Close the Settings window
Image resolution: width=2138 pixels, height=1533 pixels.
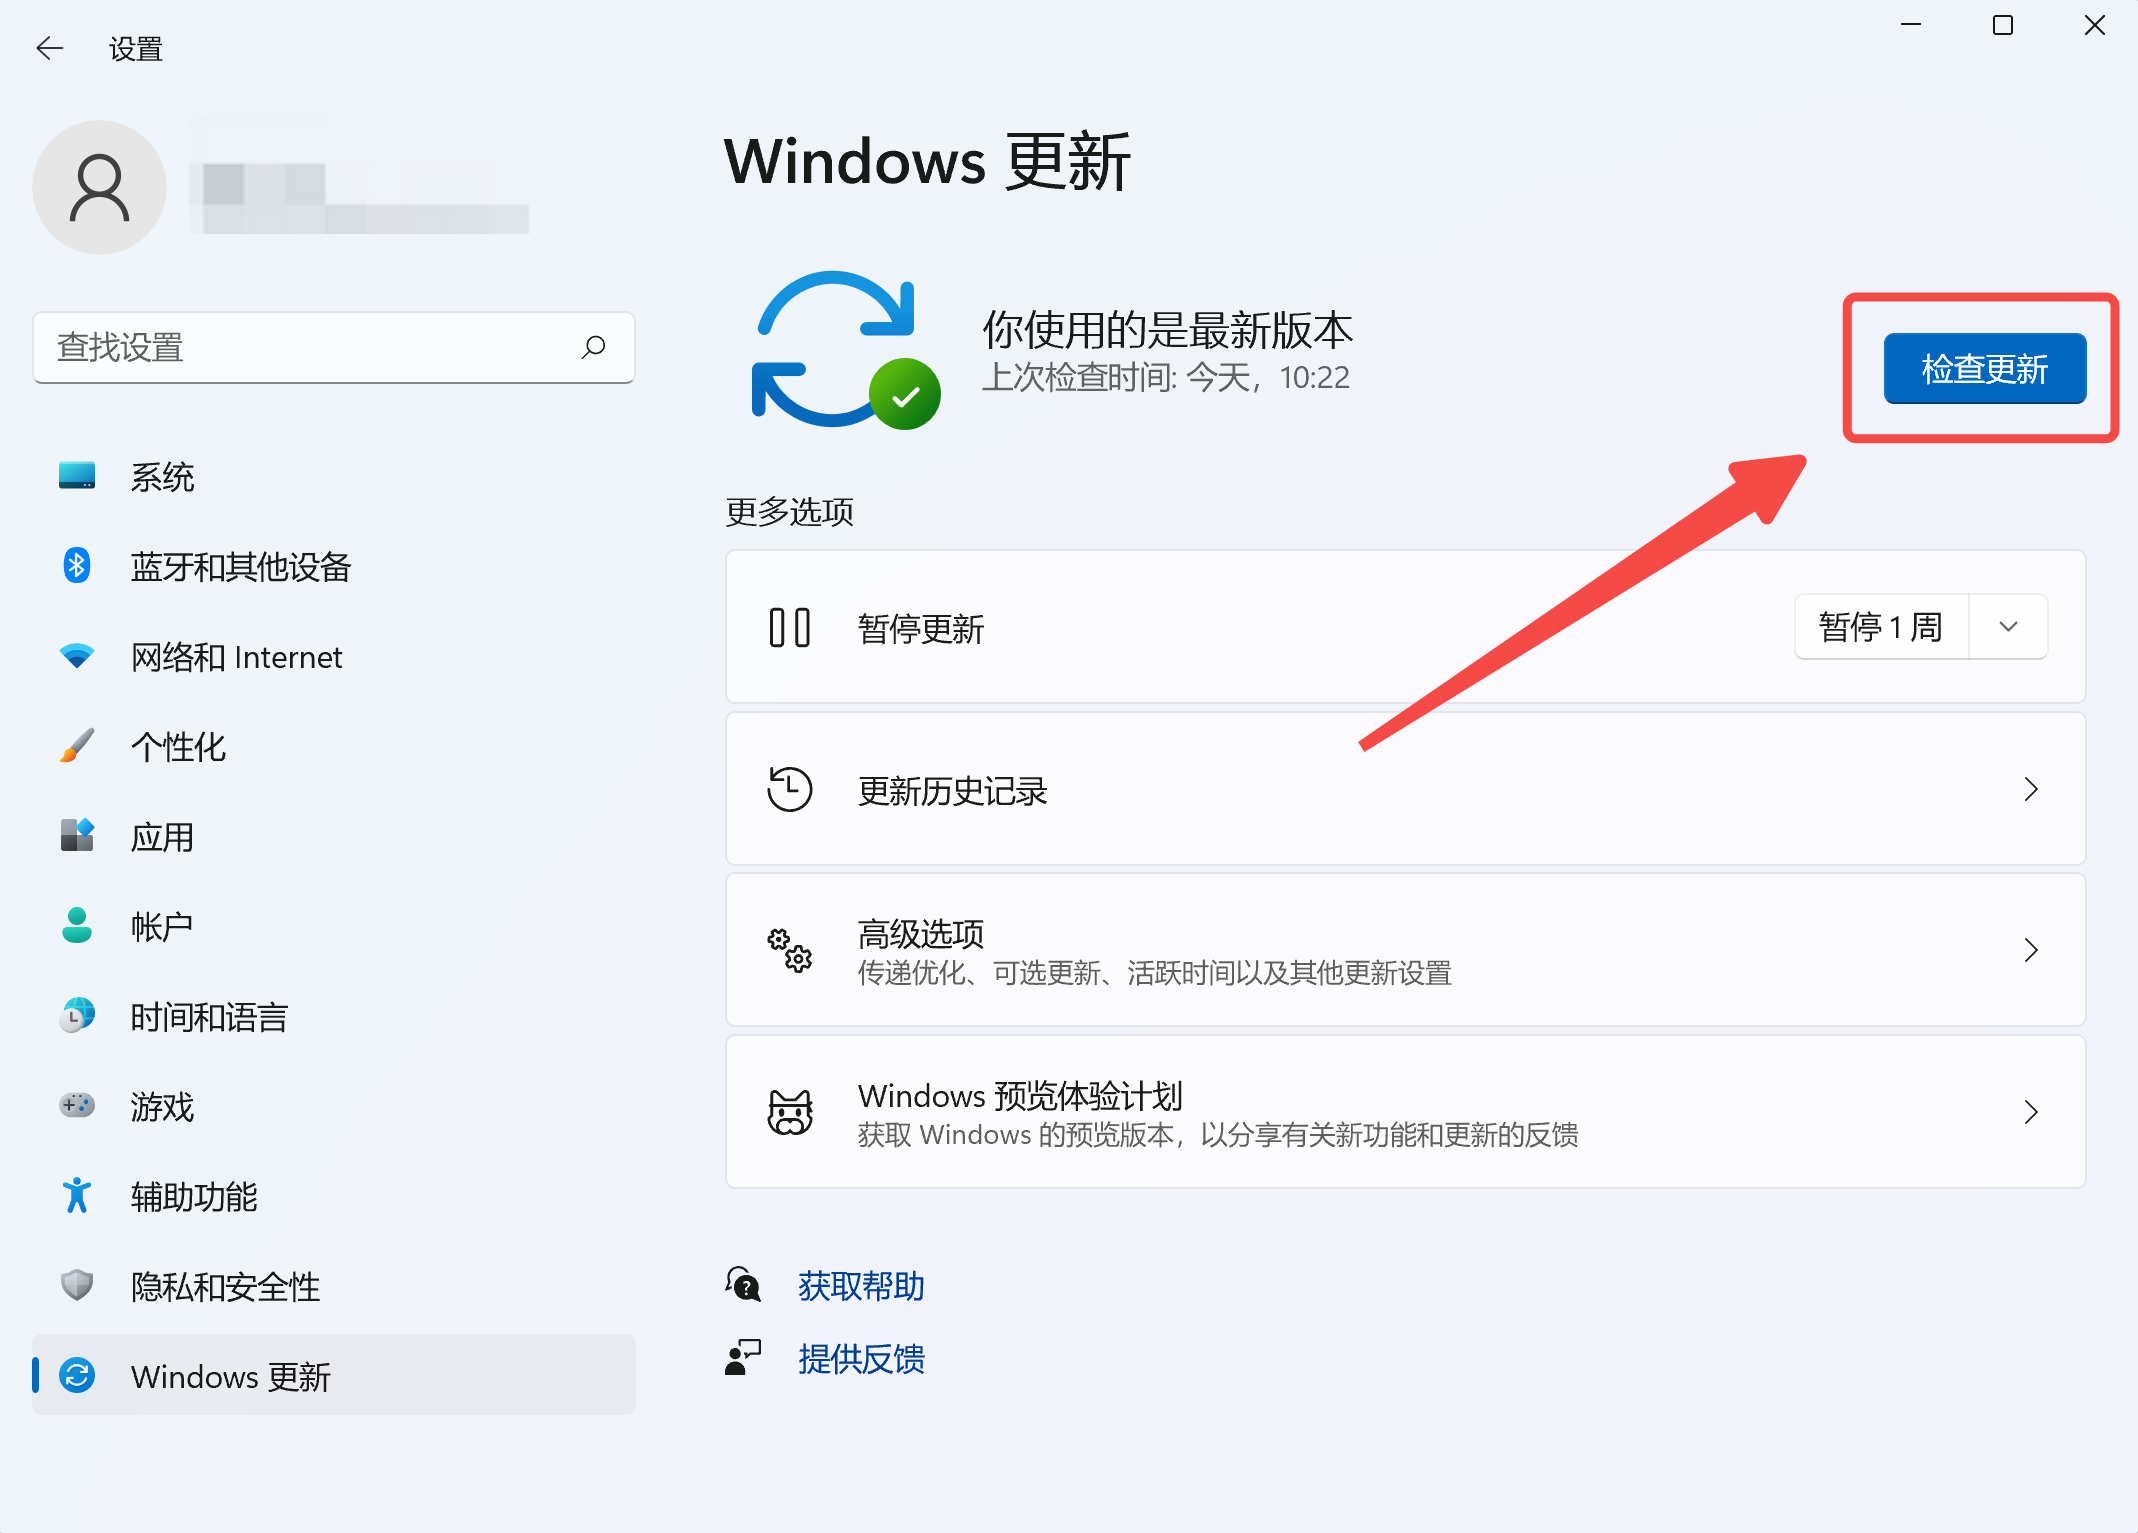point(2095,25)
